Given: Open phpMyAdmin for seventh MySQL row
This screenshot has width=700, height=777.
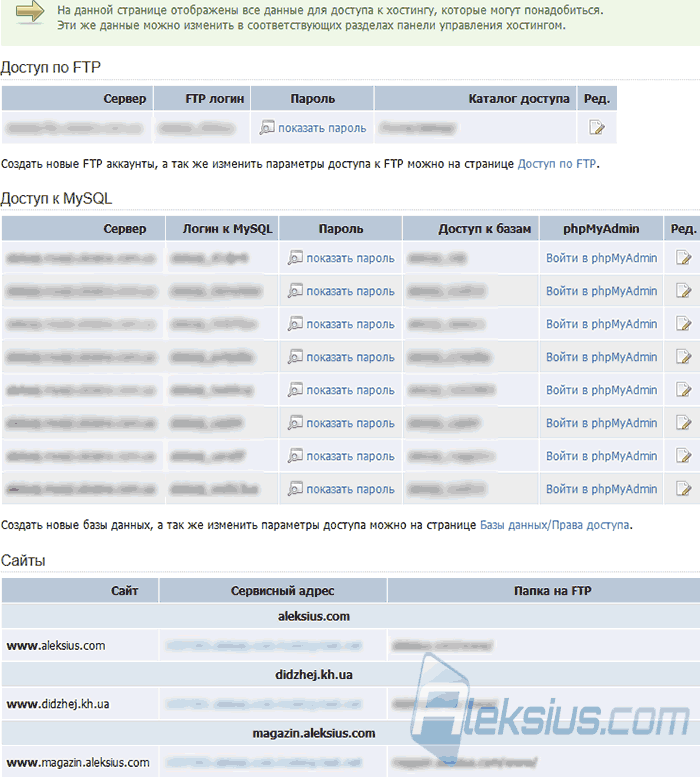Looking at the screenshot, I should coord(601,456).
